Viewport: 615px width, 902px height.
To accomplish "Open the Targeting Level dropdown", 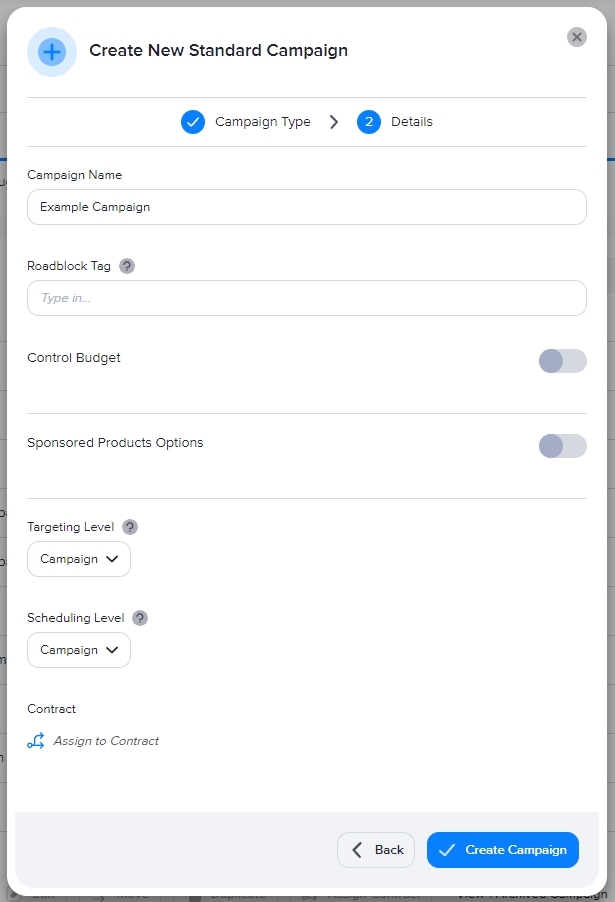I will tap(79, 559).
